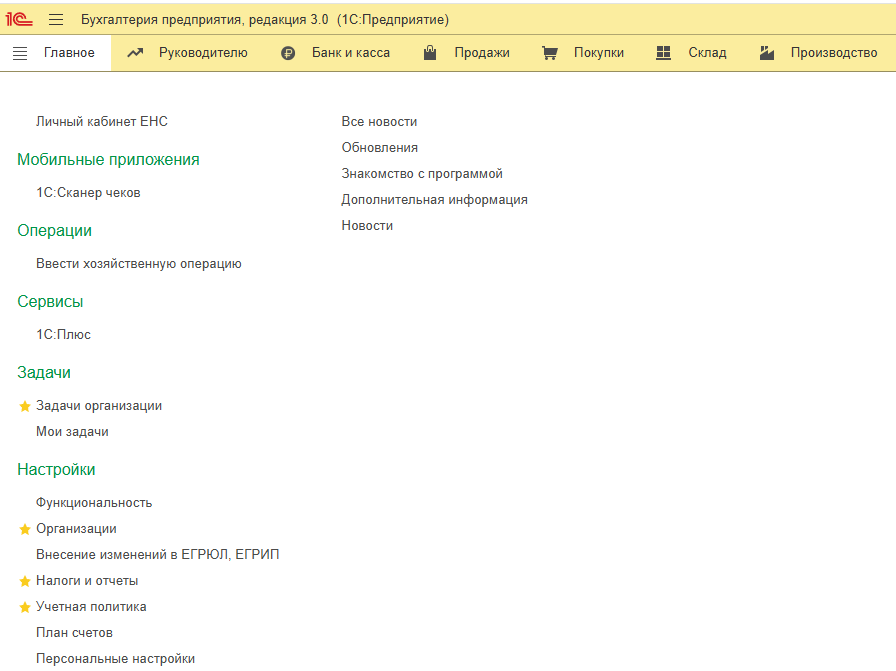Switch to the Продажи section
896x671 pixels.
(x=482, y=53)
